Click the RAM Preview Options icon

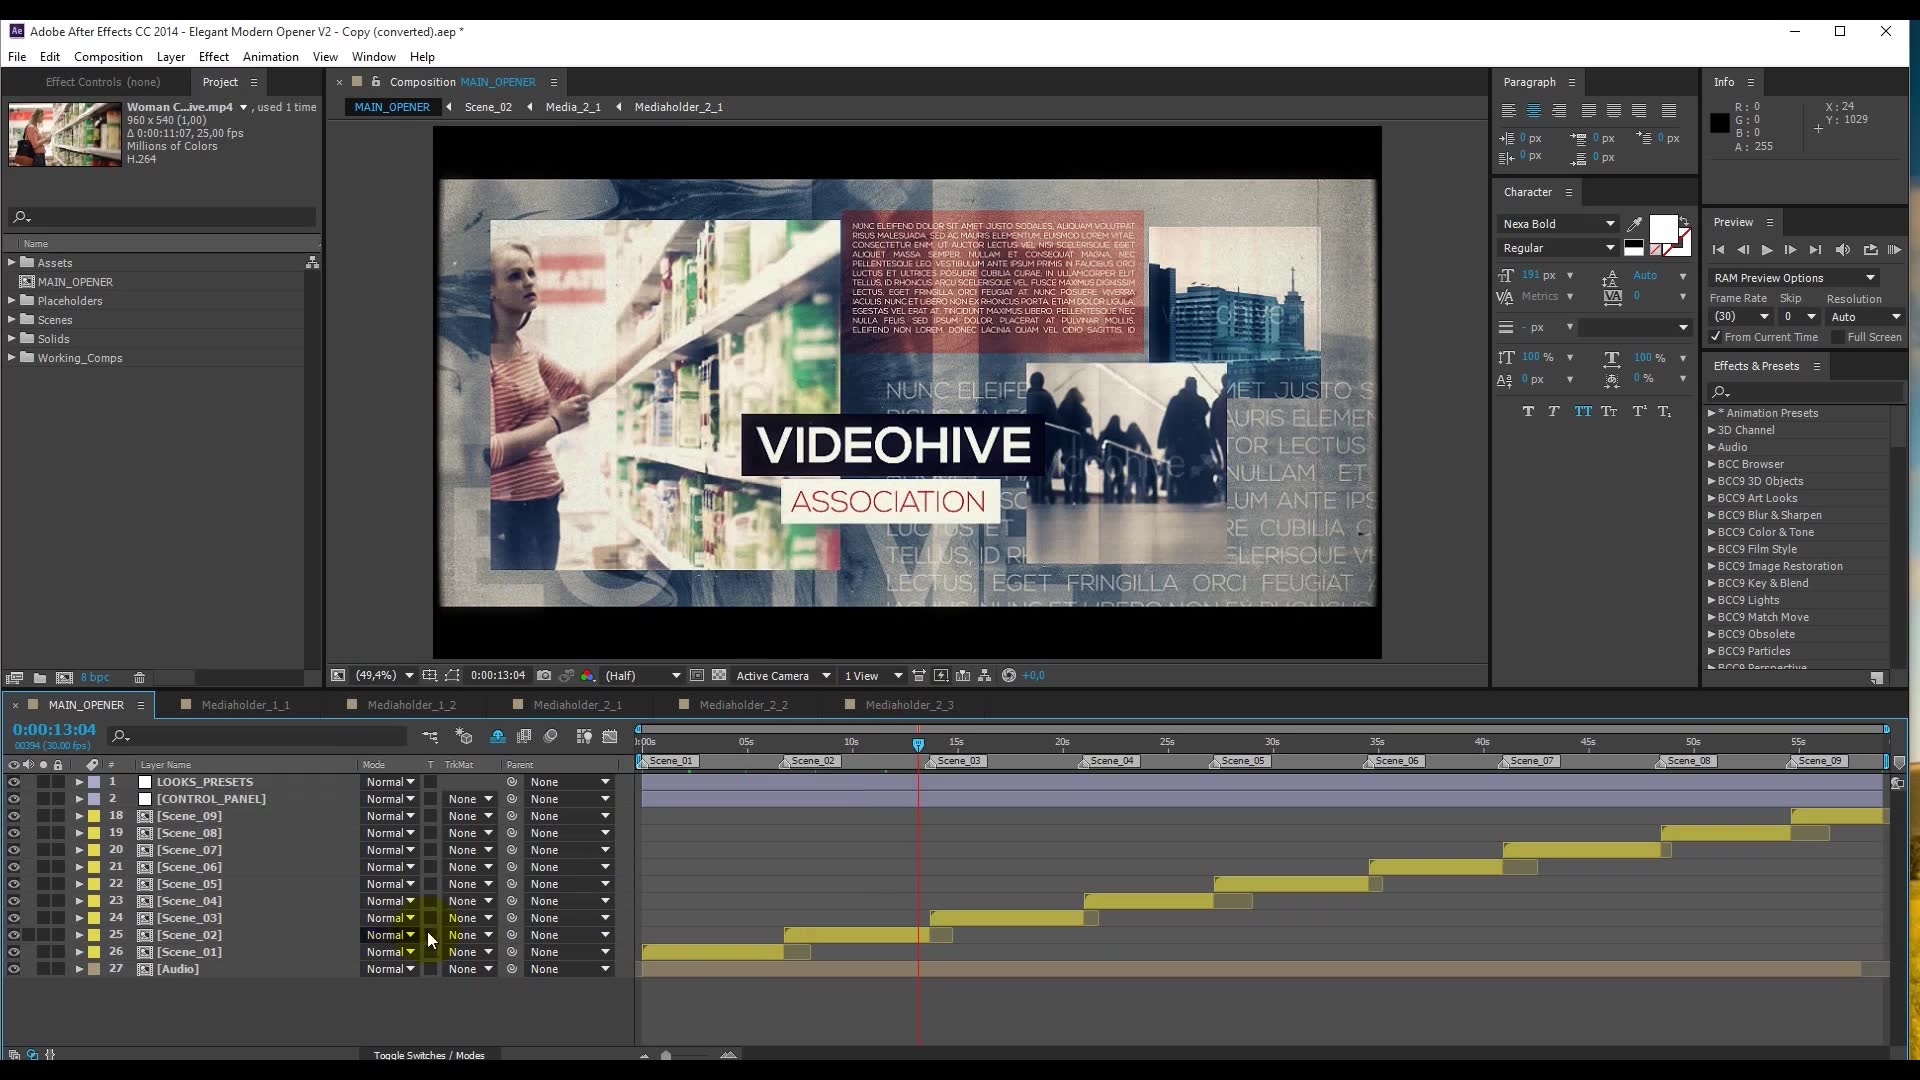(1873, 278)
